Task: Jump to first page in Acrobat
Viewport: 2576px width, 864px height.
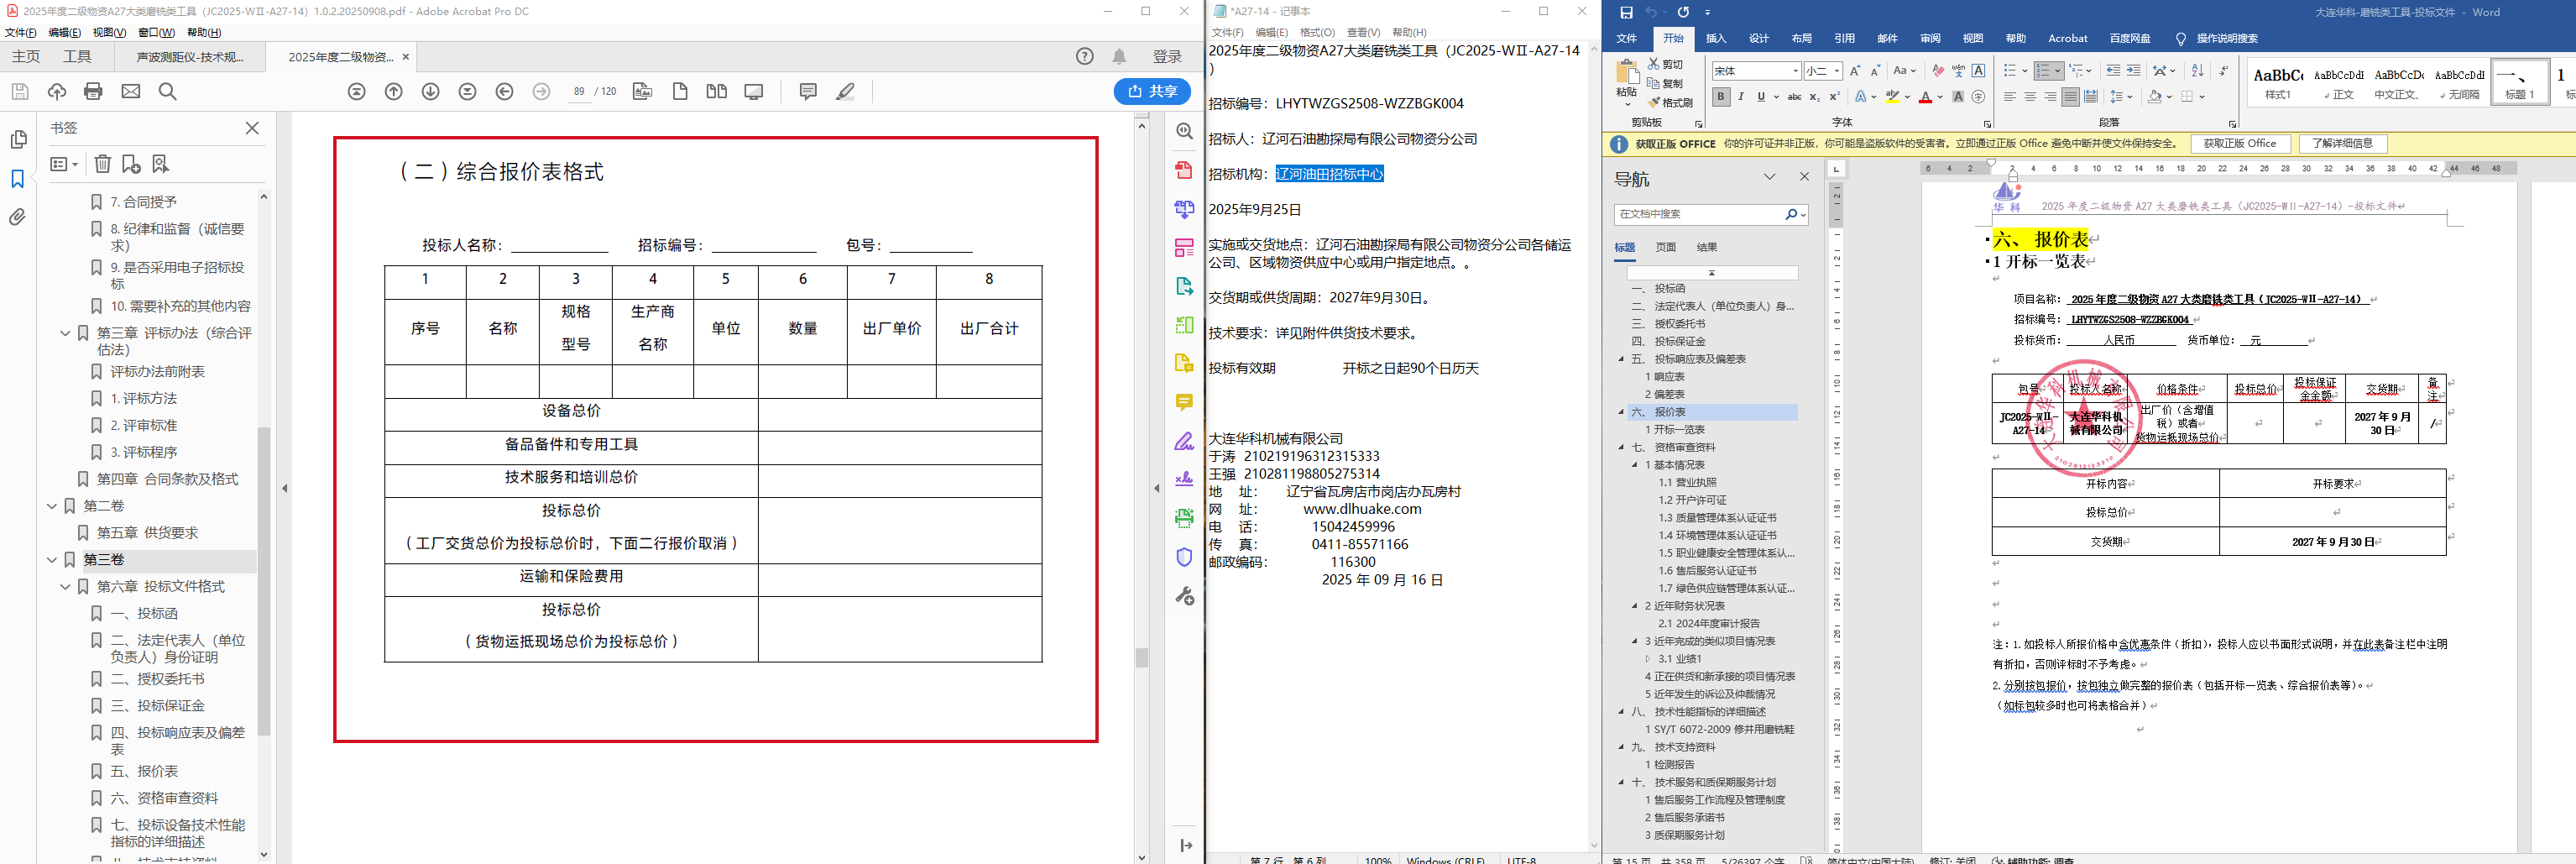Action: (x=357, y=91)
